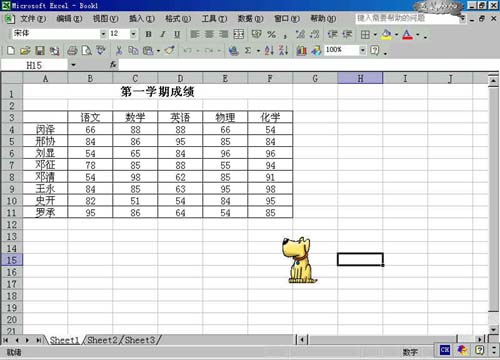Open the 视图 (View) menu
Screen dimensions: 500x360
(x=105, y=19)
